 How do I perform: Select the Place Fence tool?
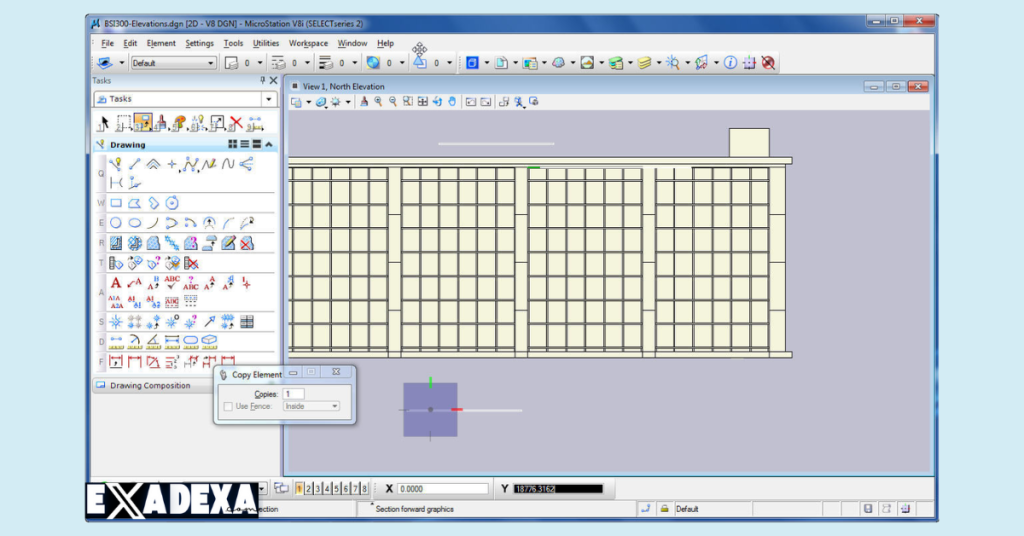(122, 123)
